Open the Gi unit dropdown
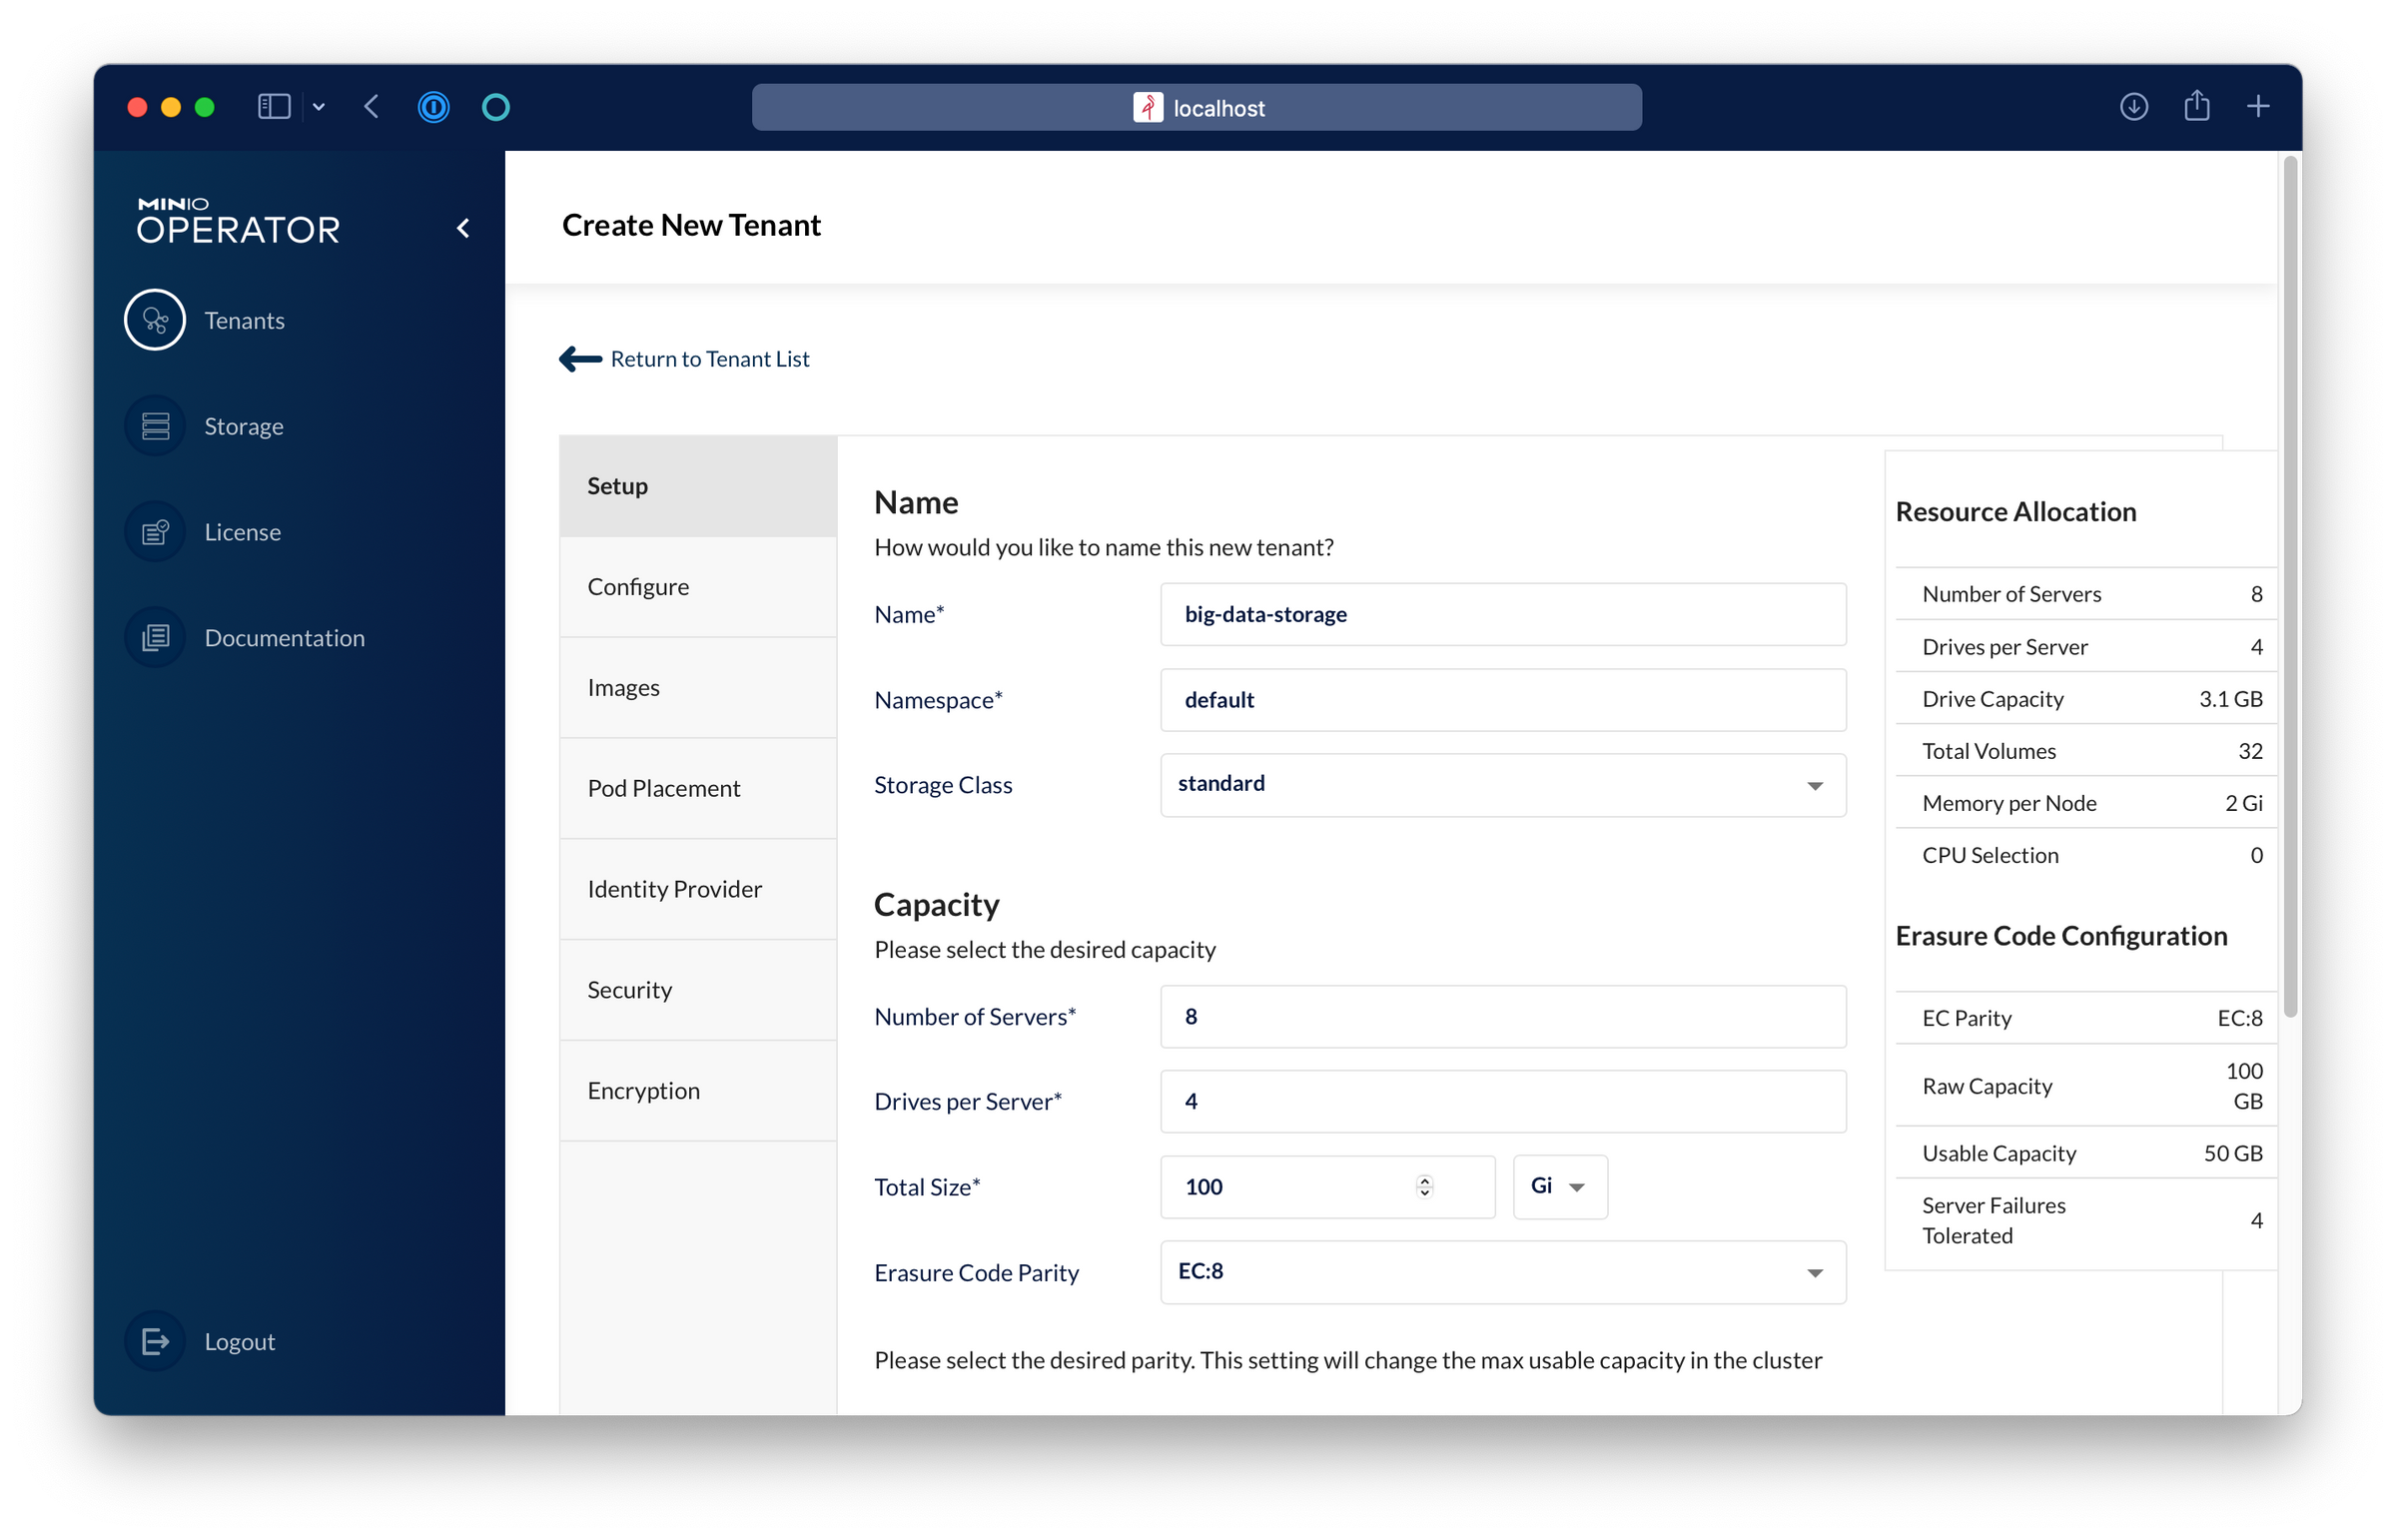Screen dimensions: 2397x1540 (1559, 1187)
